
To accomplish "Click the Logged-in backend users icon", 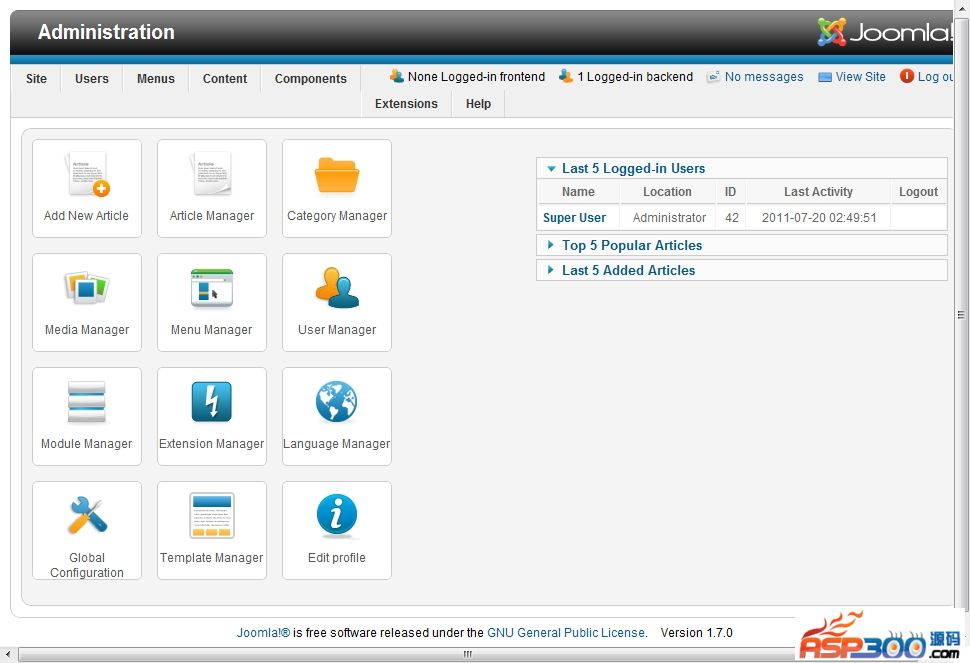I will point(566,76).
